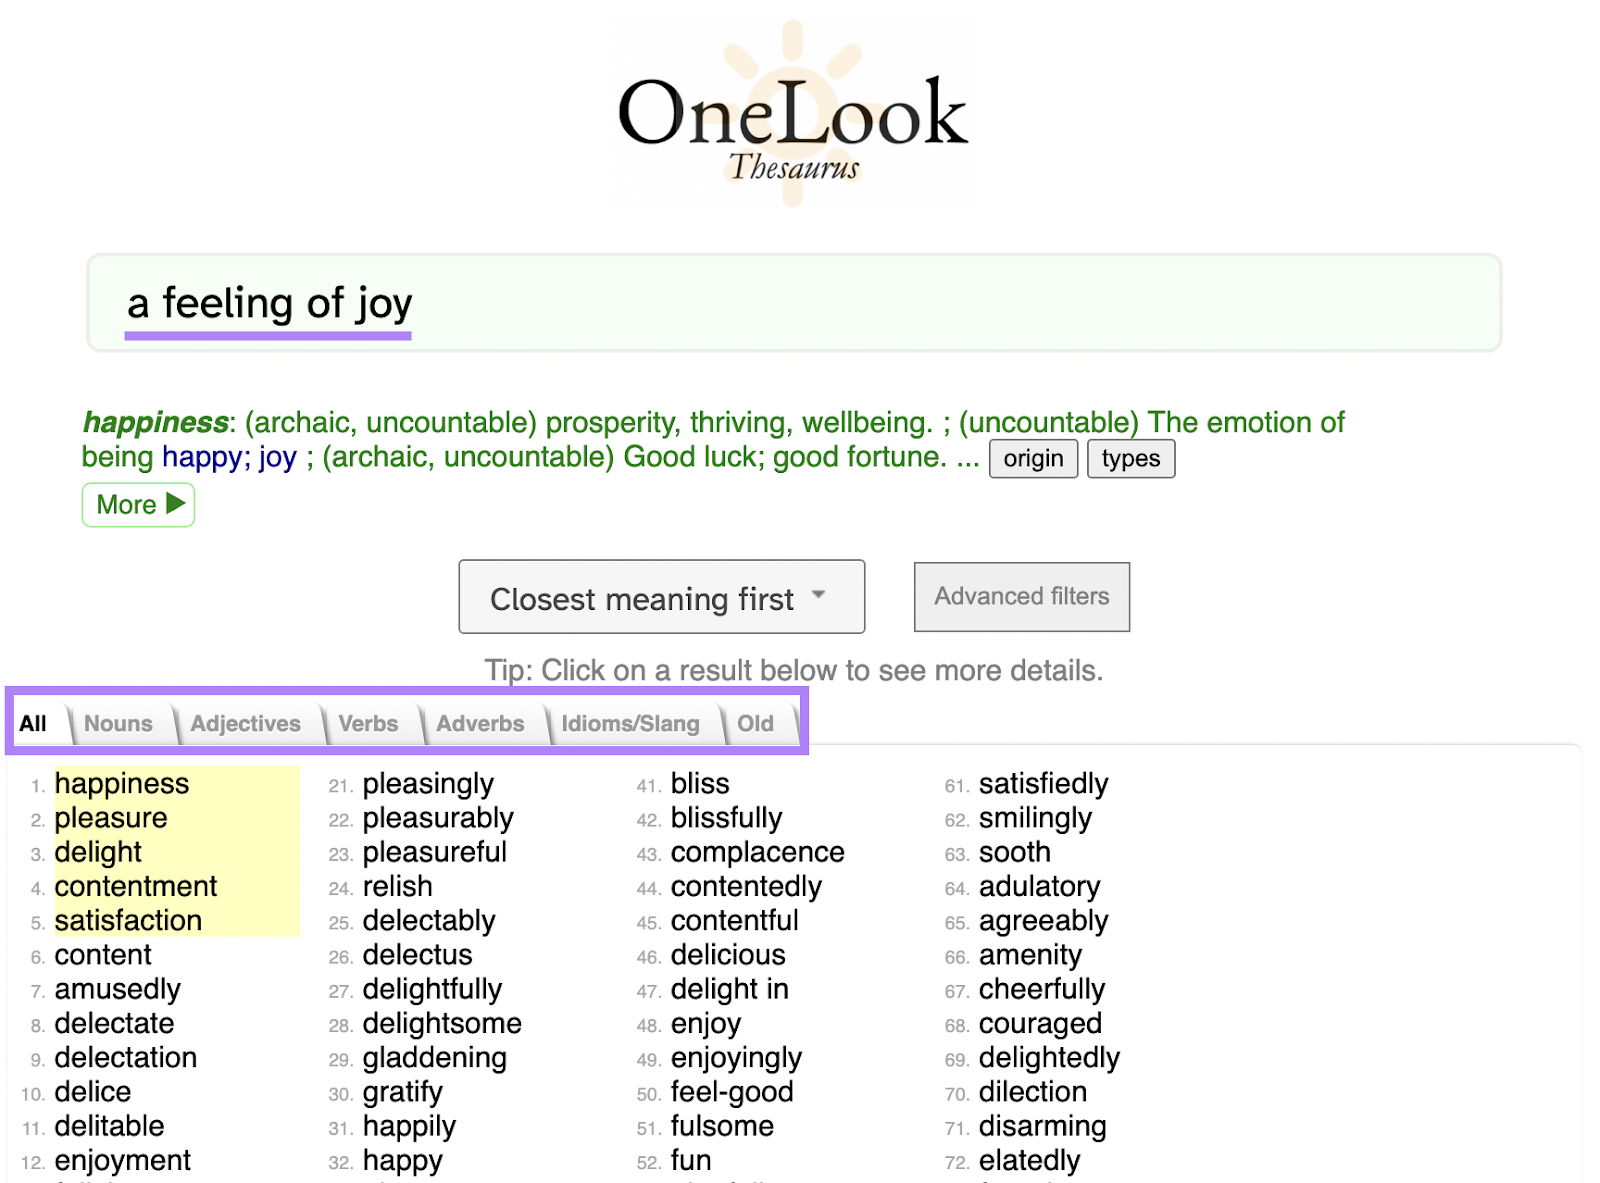Image resolution: width=1600 pixels, height=1183 pixels.
Task: Click the result word 'cheerfully'
Action: coord(1042,989)
